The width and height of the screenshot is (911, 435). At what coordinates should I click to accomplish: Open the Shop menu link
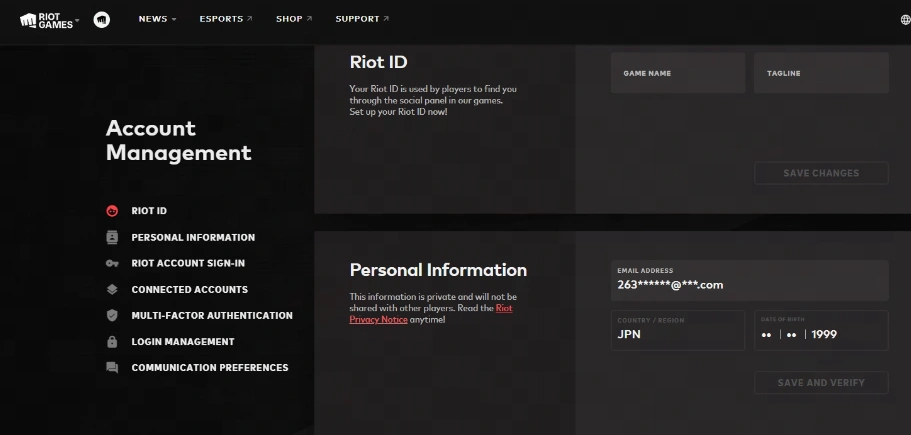tap(293, 19)
